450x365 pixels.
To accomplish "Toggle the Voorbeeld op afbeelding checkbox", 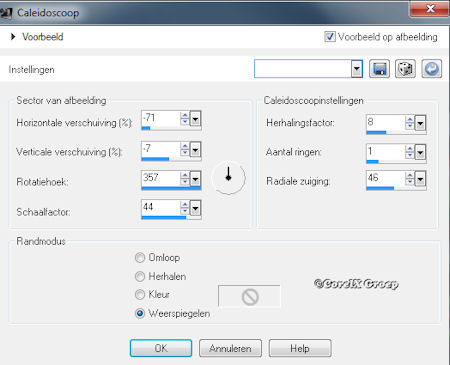I will [330, 36].
